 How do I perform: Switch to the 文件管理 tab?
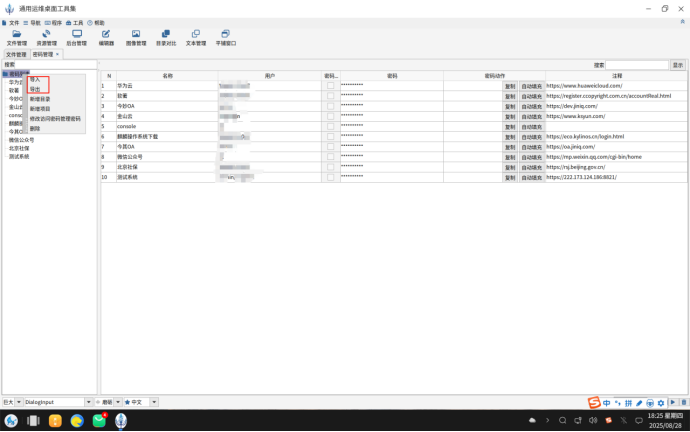[16, 55]
